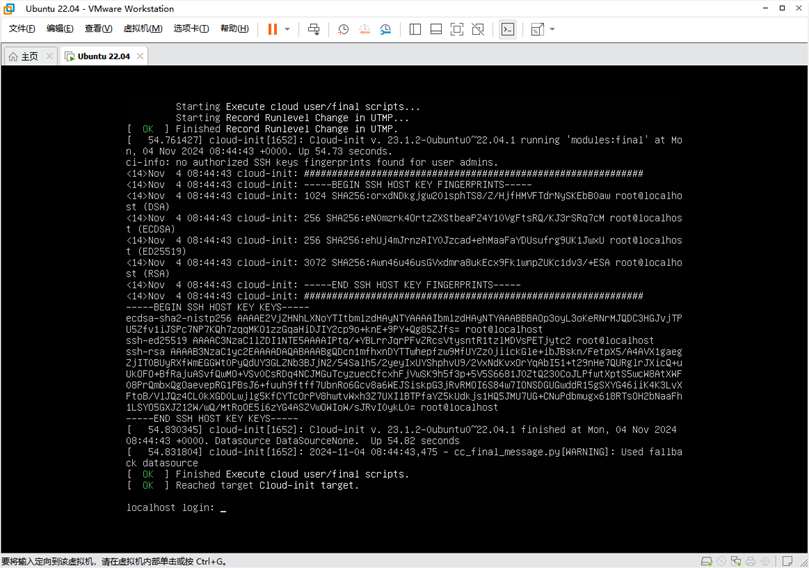
Task: Click the stretch guest display icon
Action: pos(537,29)
